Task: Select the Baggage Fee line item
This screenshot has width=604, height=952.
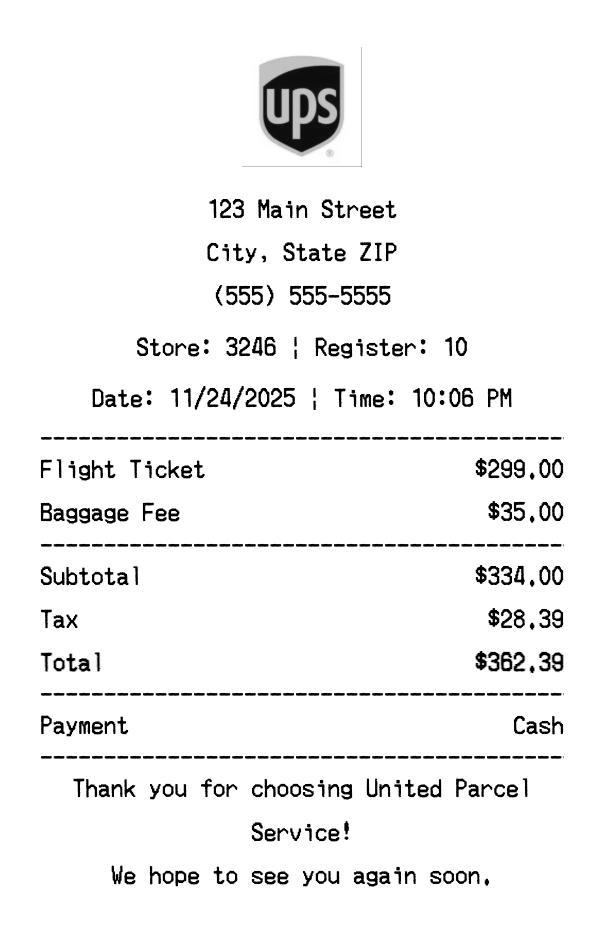Action: point(110,514)
